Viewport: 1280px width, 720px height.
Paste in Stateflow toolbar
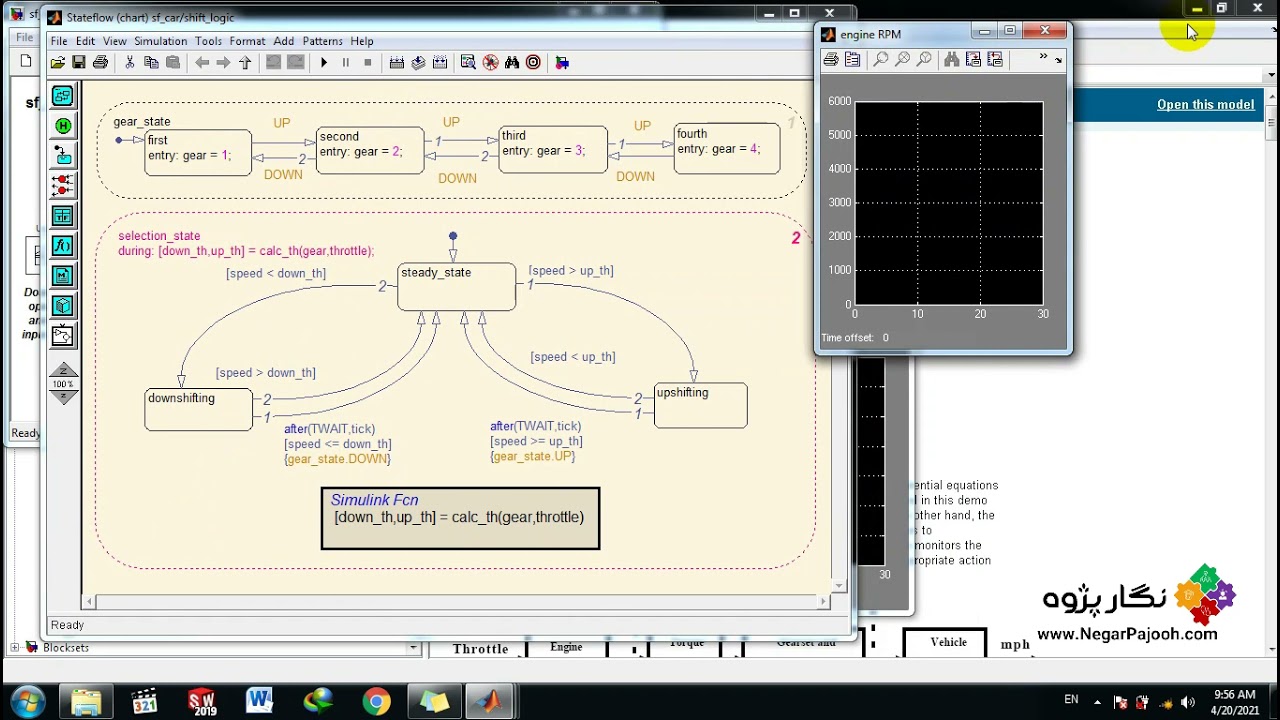click(173, 62)
